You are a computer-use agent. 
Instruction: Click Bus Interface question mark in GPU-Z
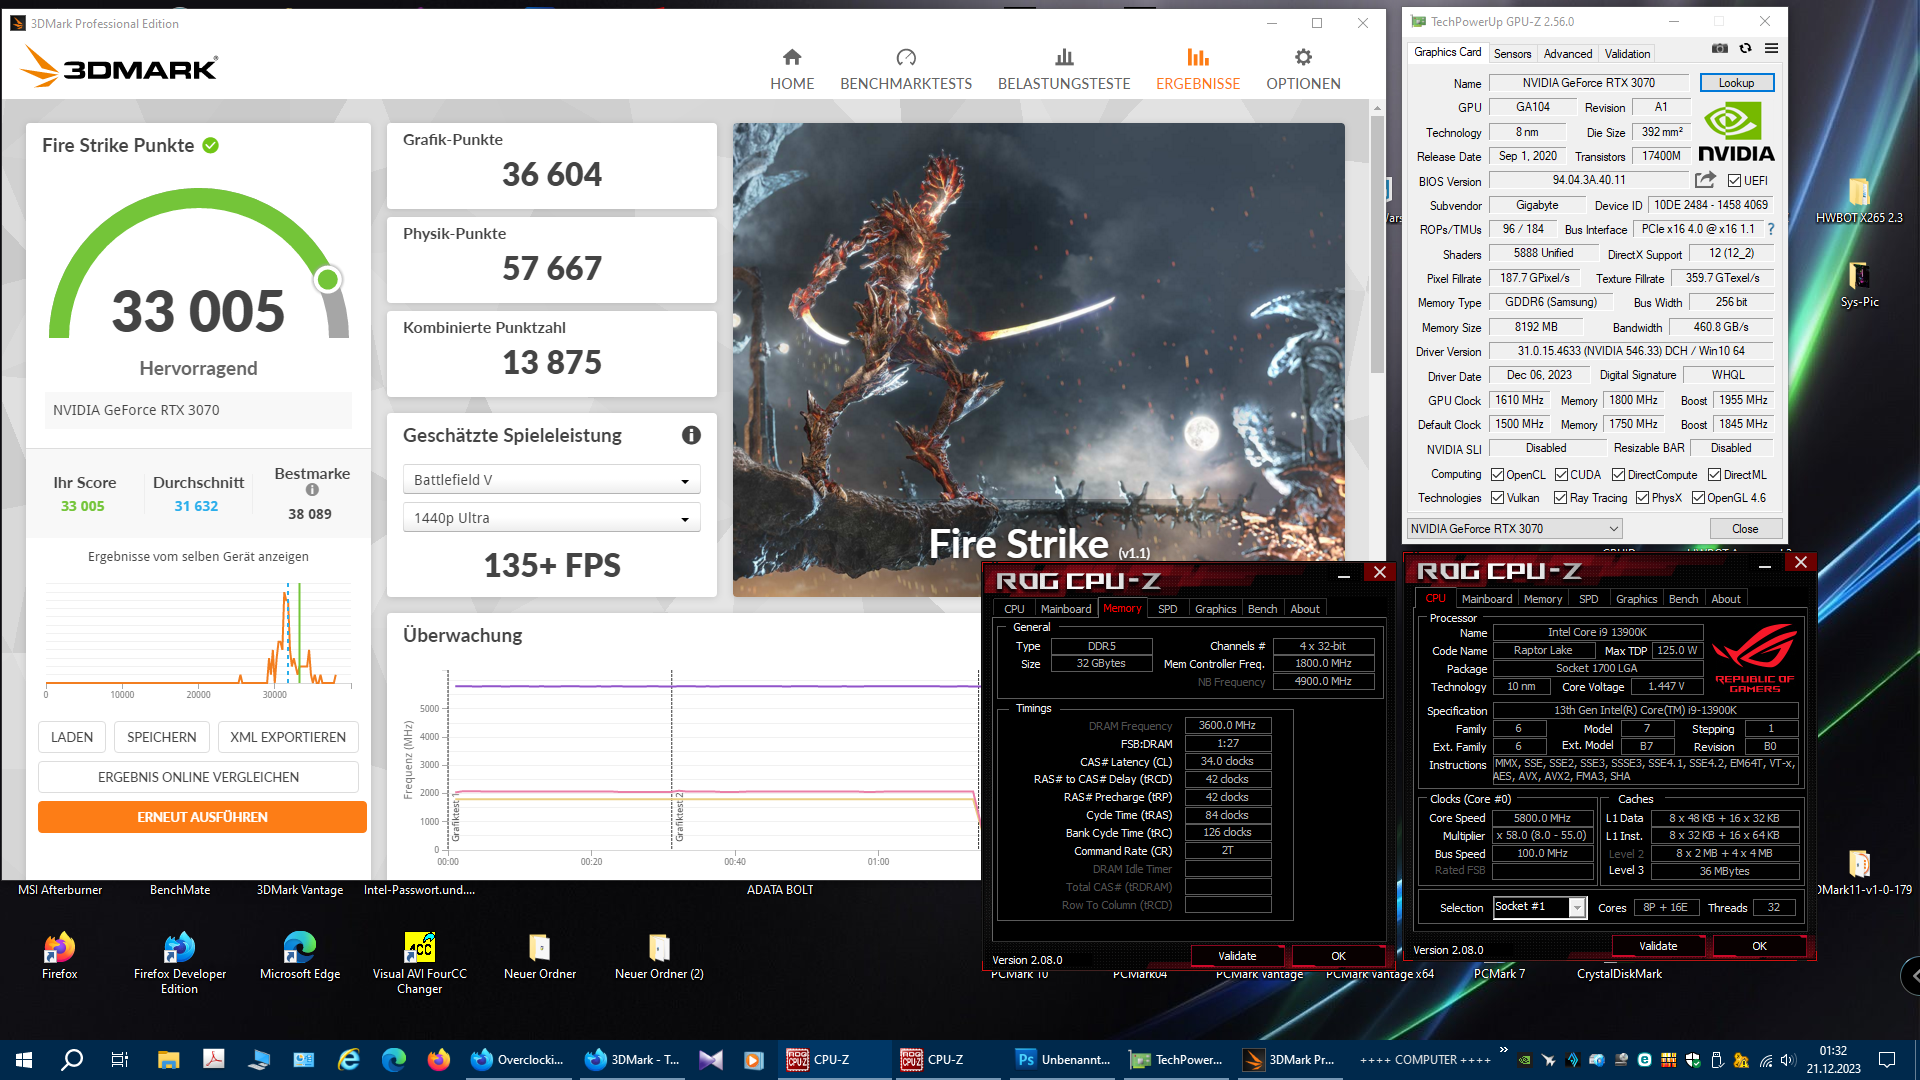1771,229
